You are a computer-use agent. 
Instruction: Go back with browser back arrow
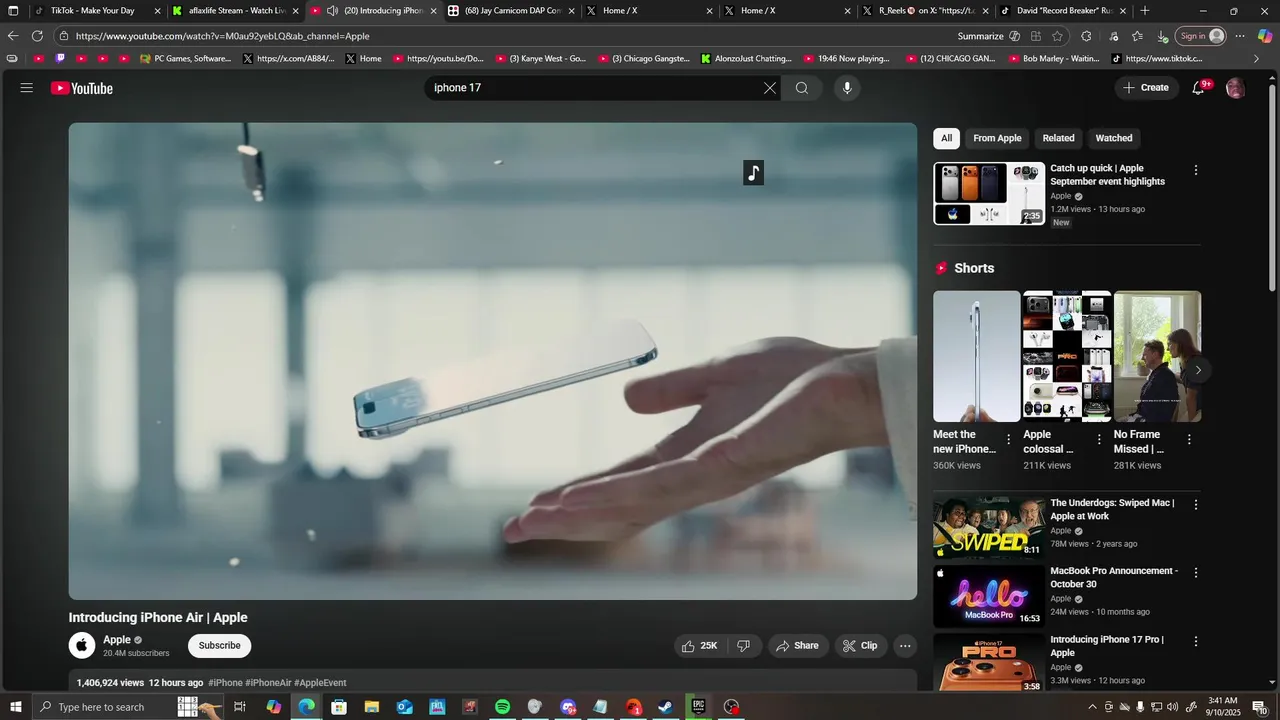tap(13, 36)
